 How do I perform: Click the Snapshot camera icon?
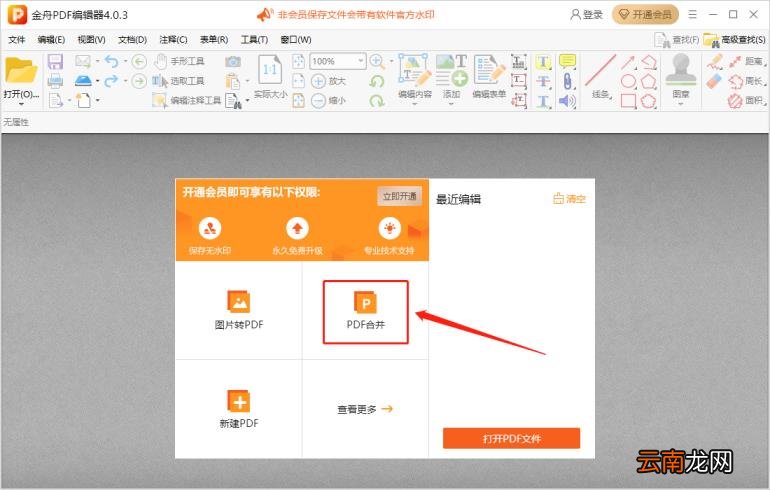click(x=233, y=61)
